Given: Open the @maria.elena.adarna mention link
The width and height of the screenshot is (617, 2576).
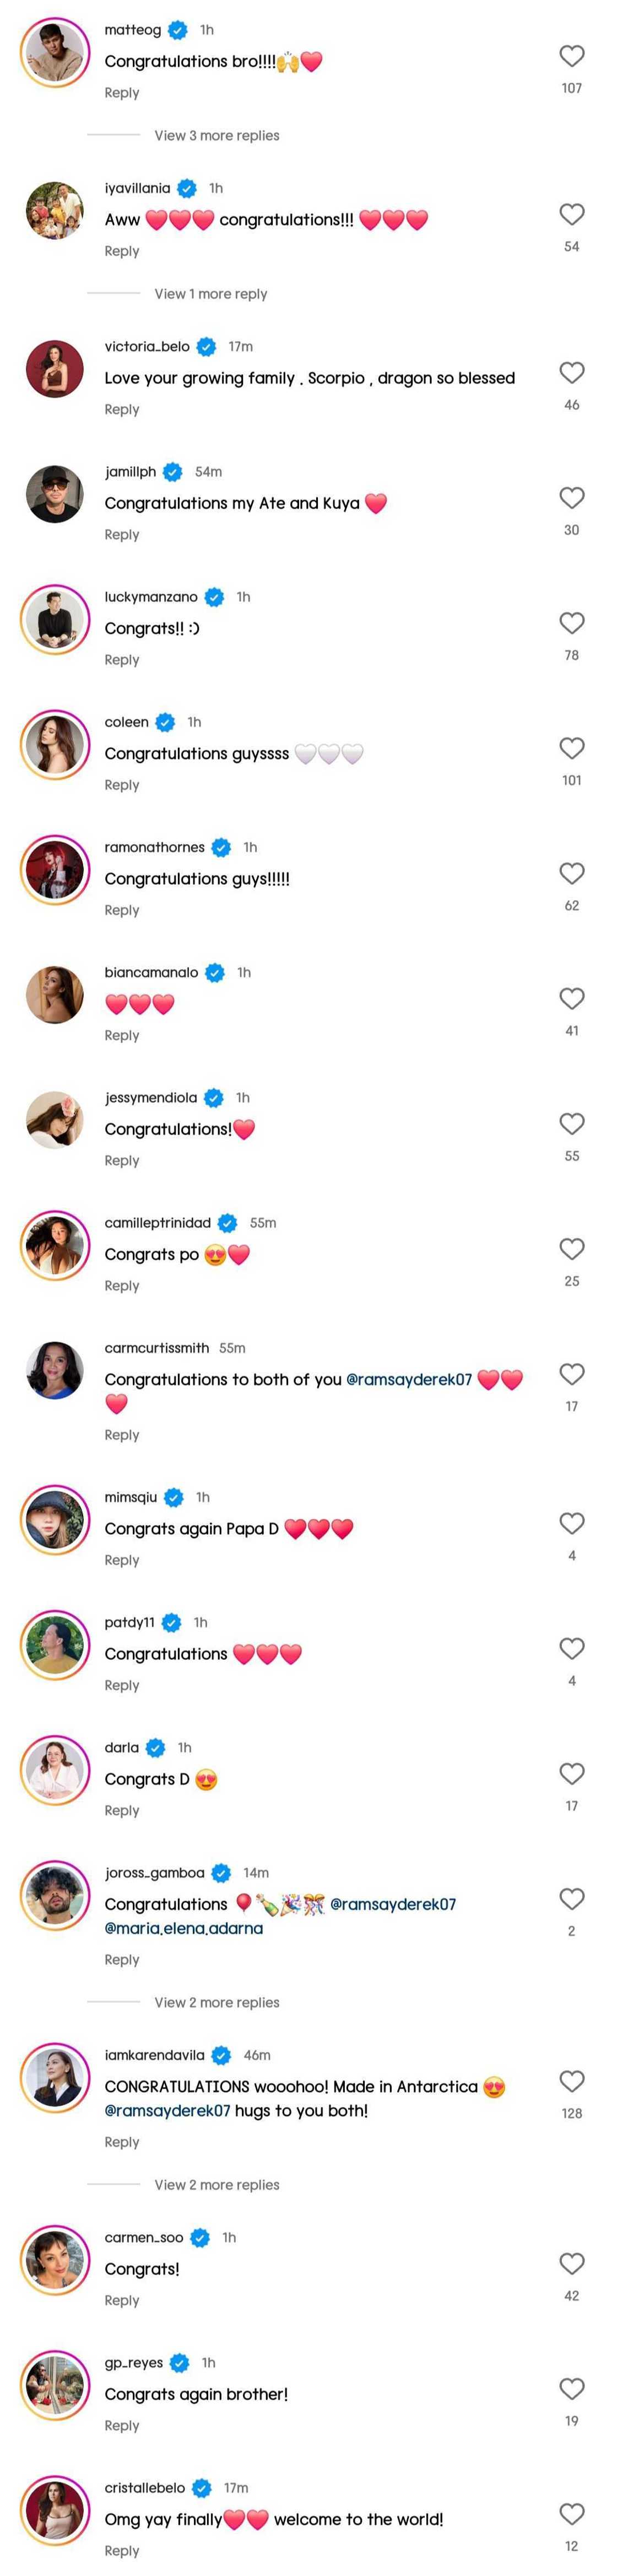Looking at the screenshot, I should click(184, 1928).
